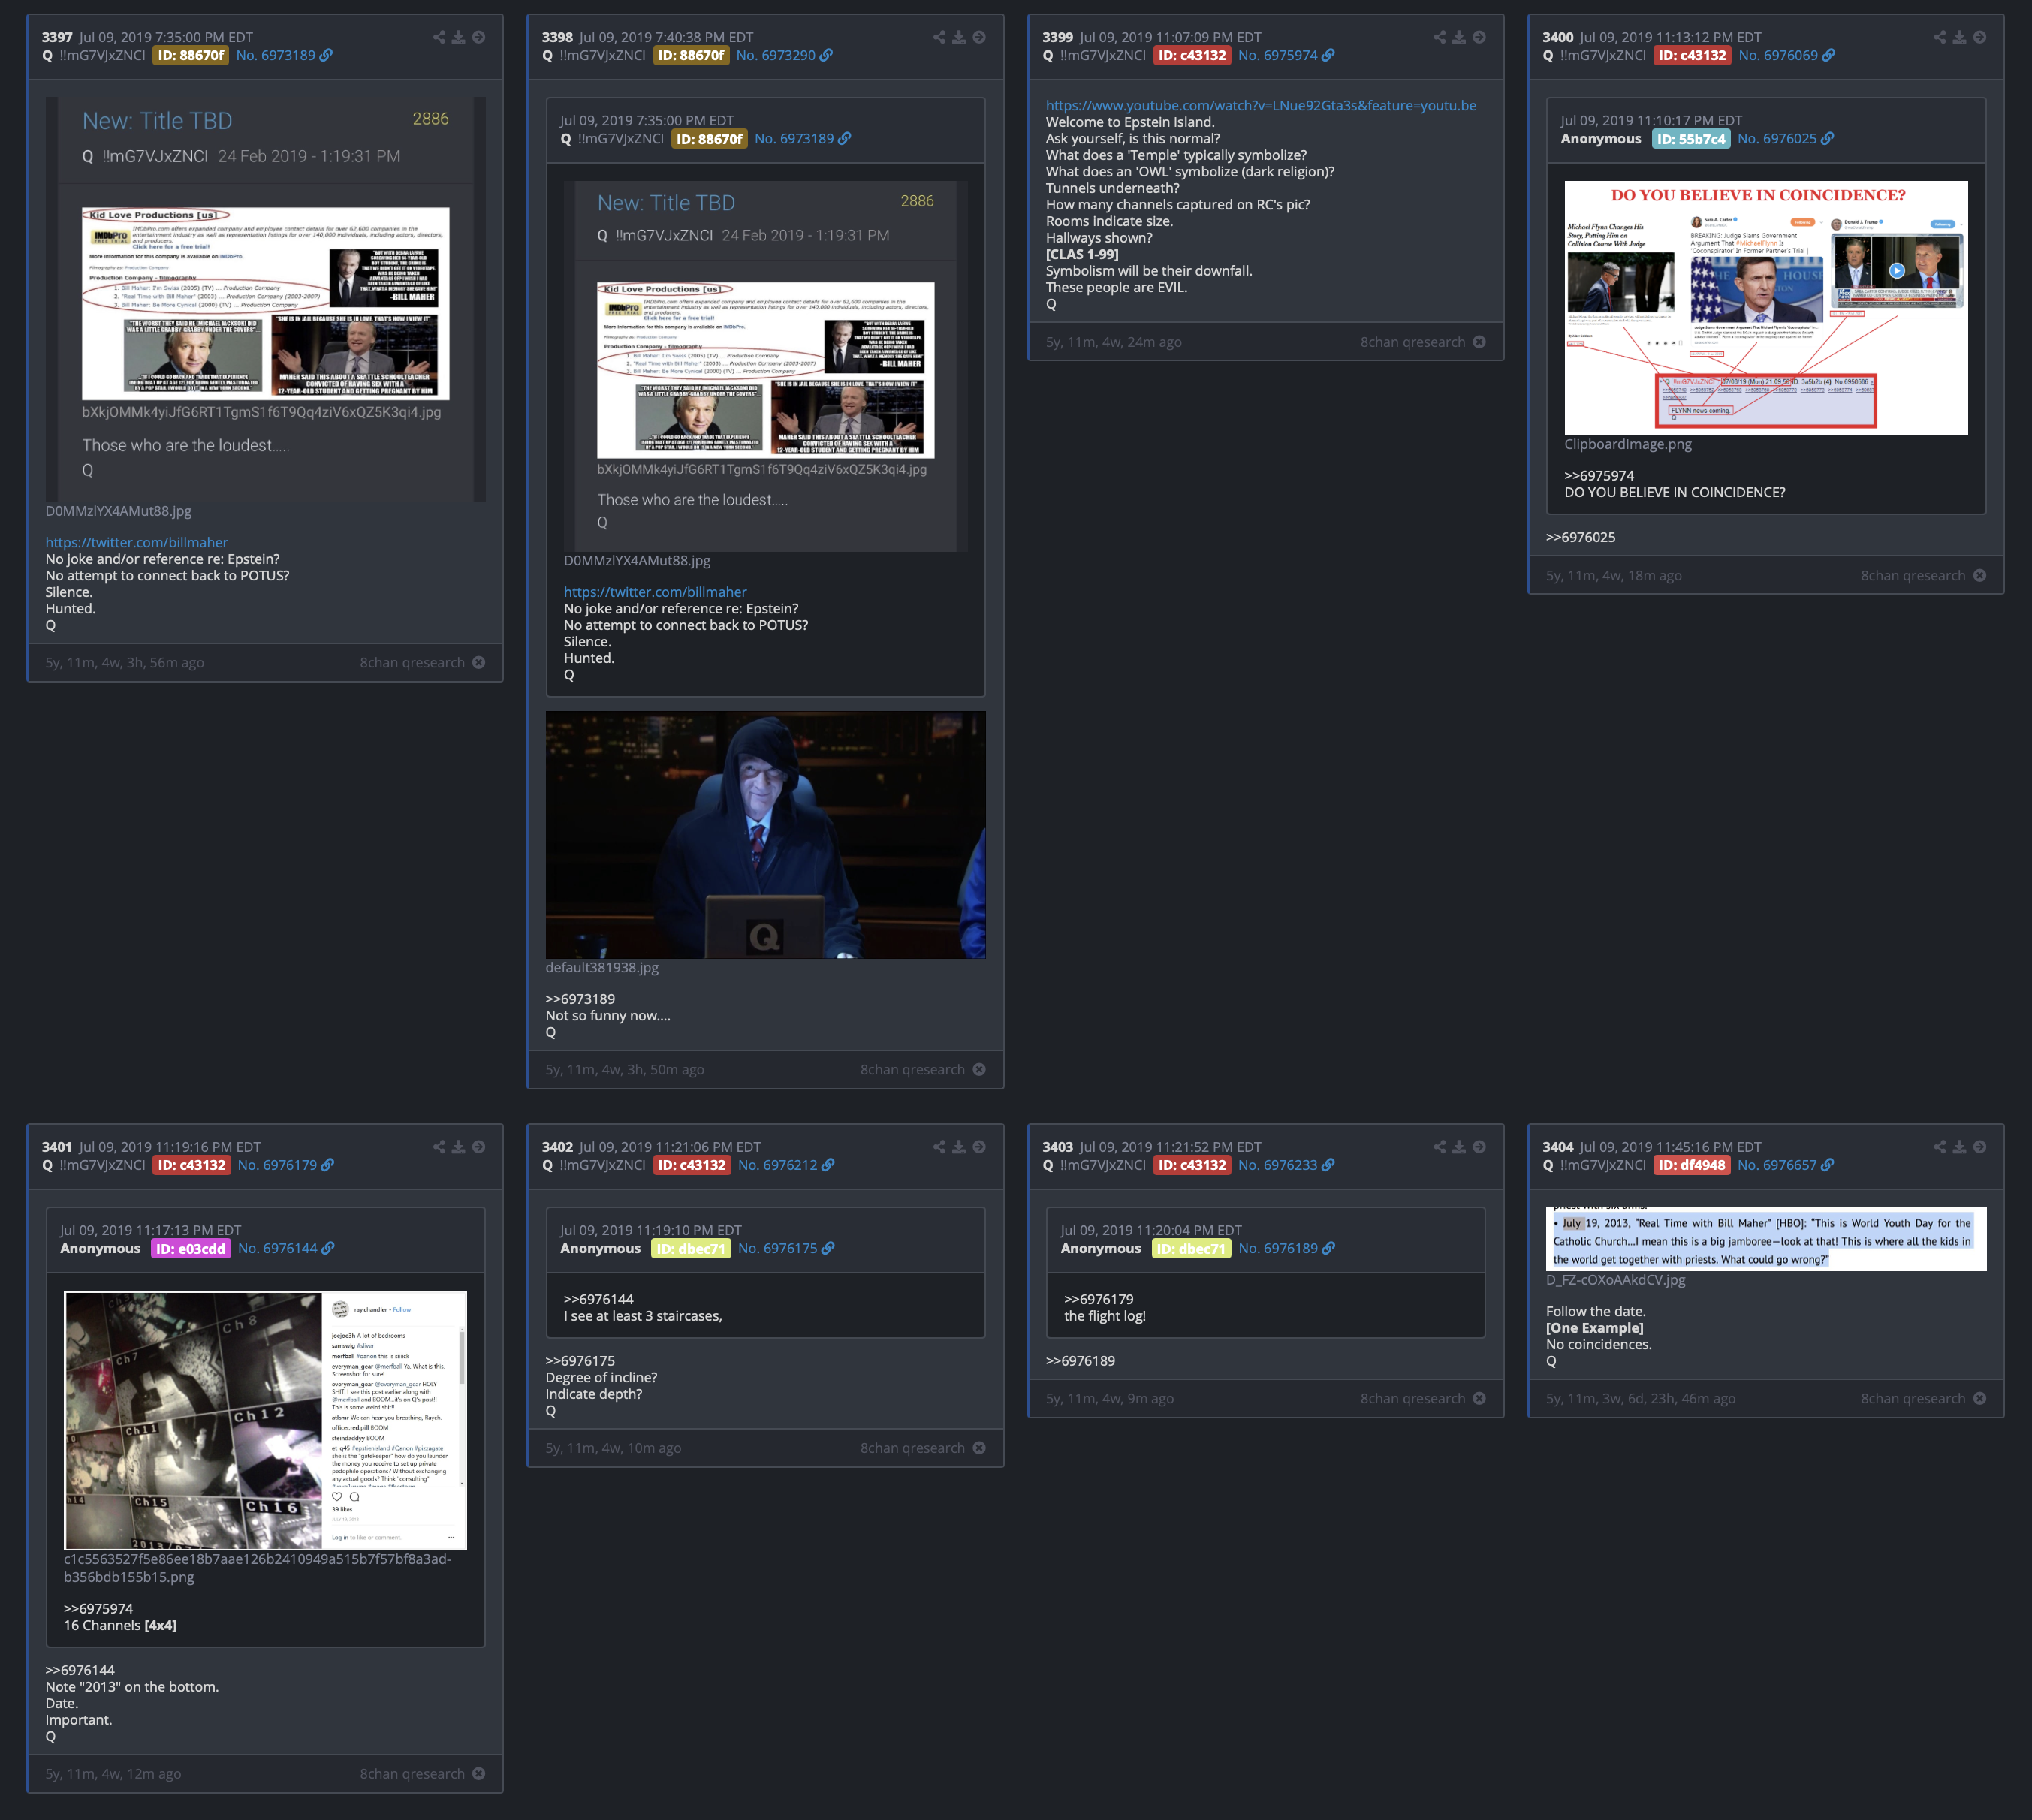Go to post 3398 via arrow icon

[x=979, y=37]
